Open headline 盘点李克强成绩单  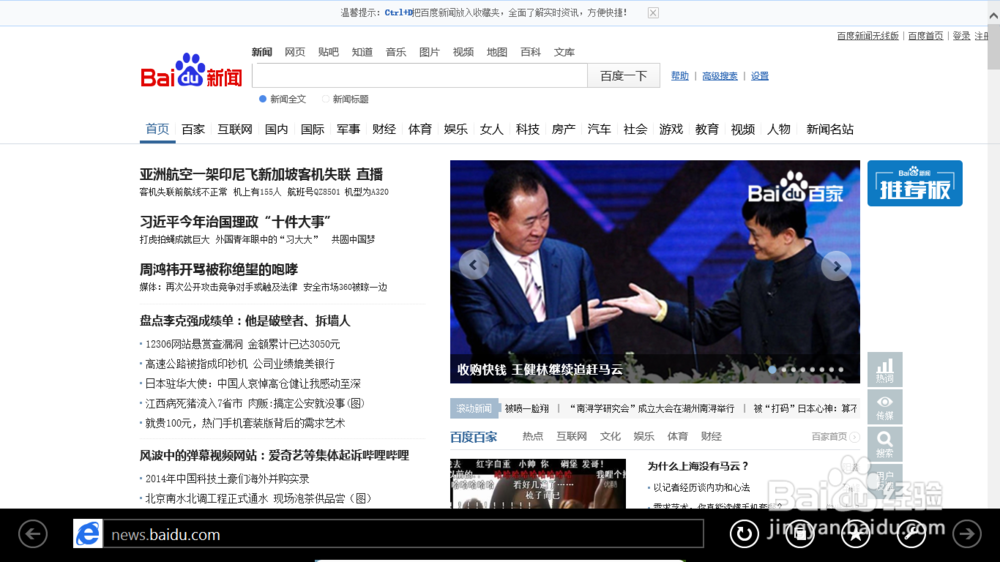(245, 321)
